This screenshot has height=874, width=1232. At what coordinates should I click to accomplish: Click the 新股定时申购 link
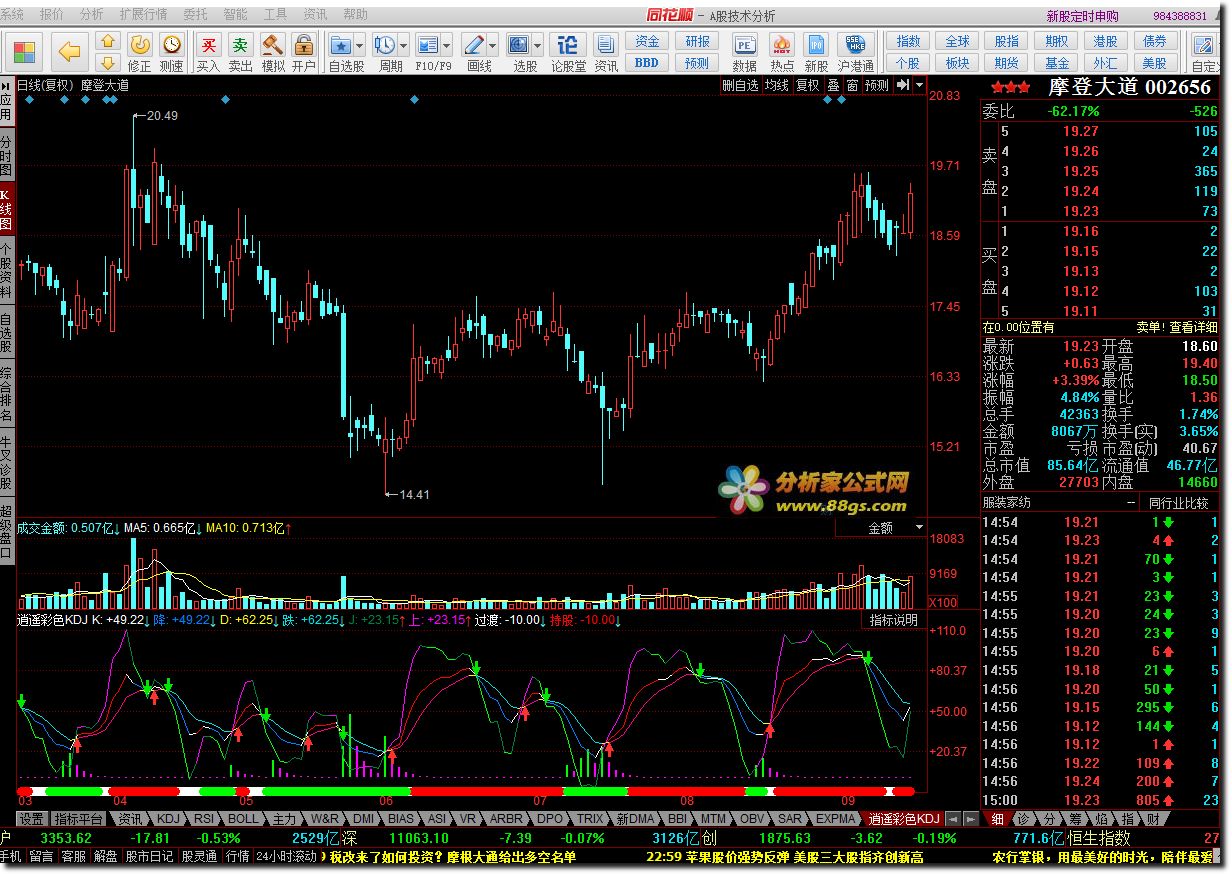point(1082,16)
